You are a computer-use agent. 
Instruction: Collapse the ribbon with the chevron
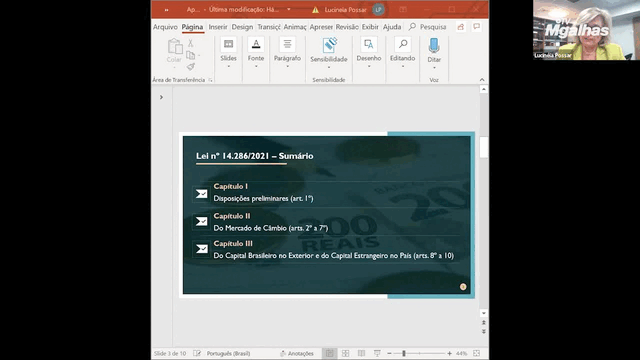[482, 80]
